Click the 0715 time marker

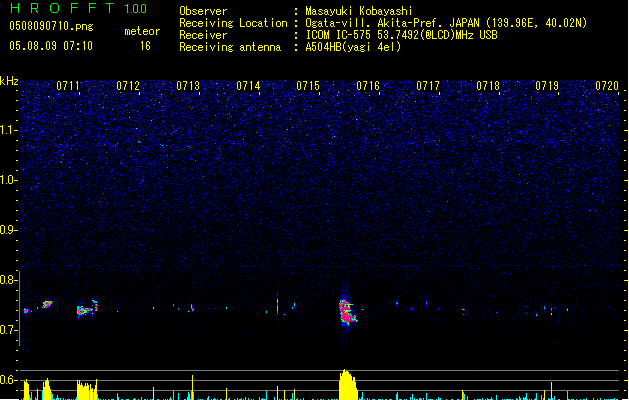click(308, 86)
